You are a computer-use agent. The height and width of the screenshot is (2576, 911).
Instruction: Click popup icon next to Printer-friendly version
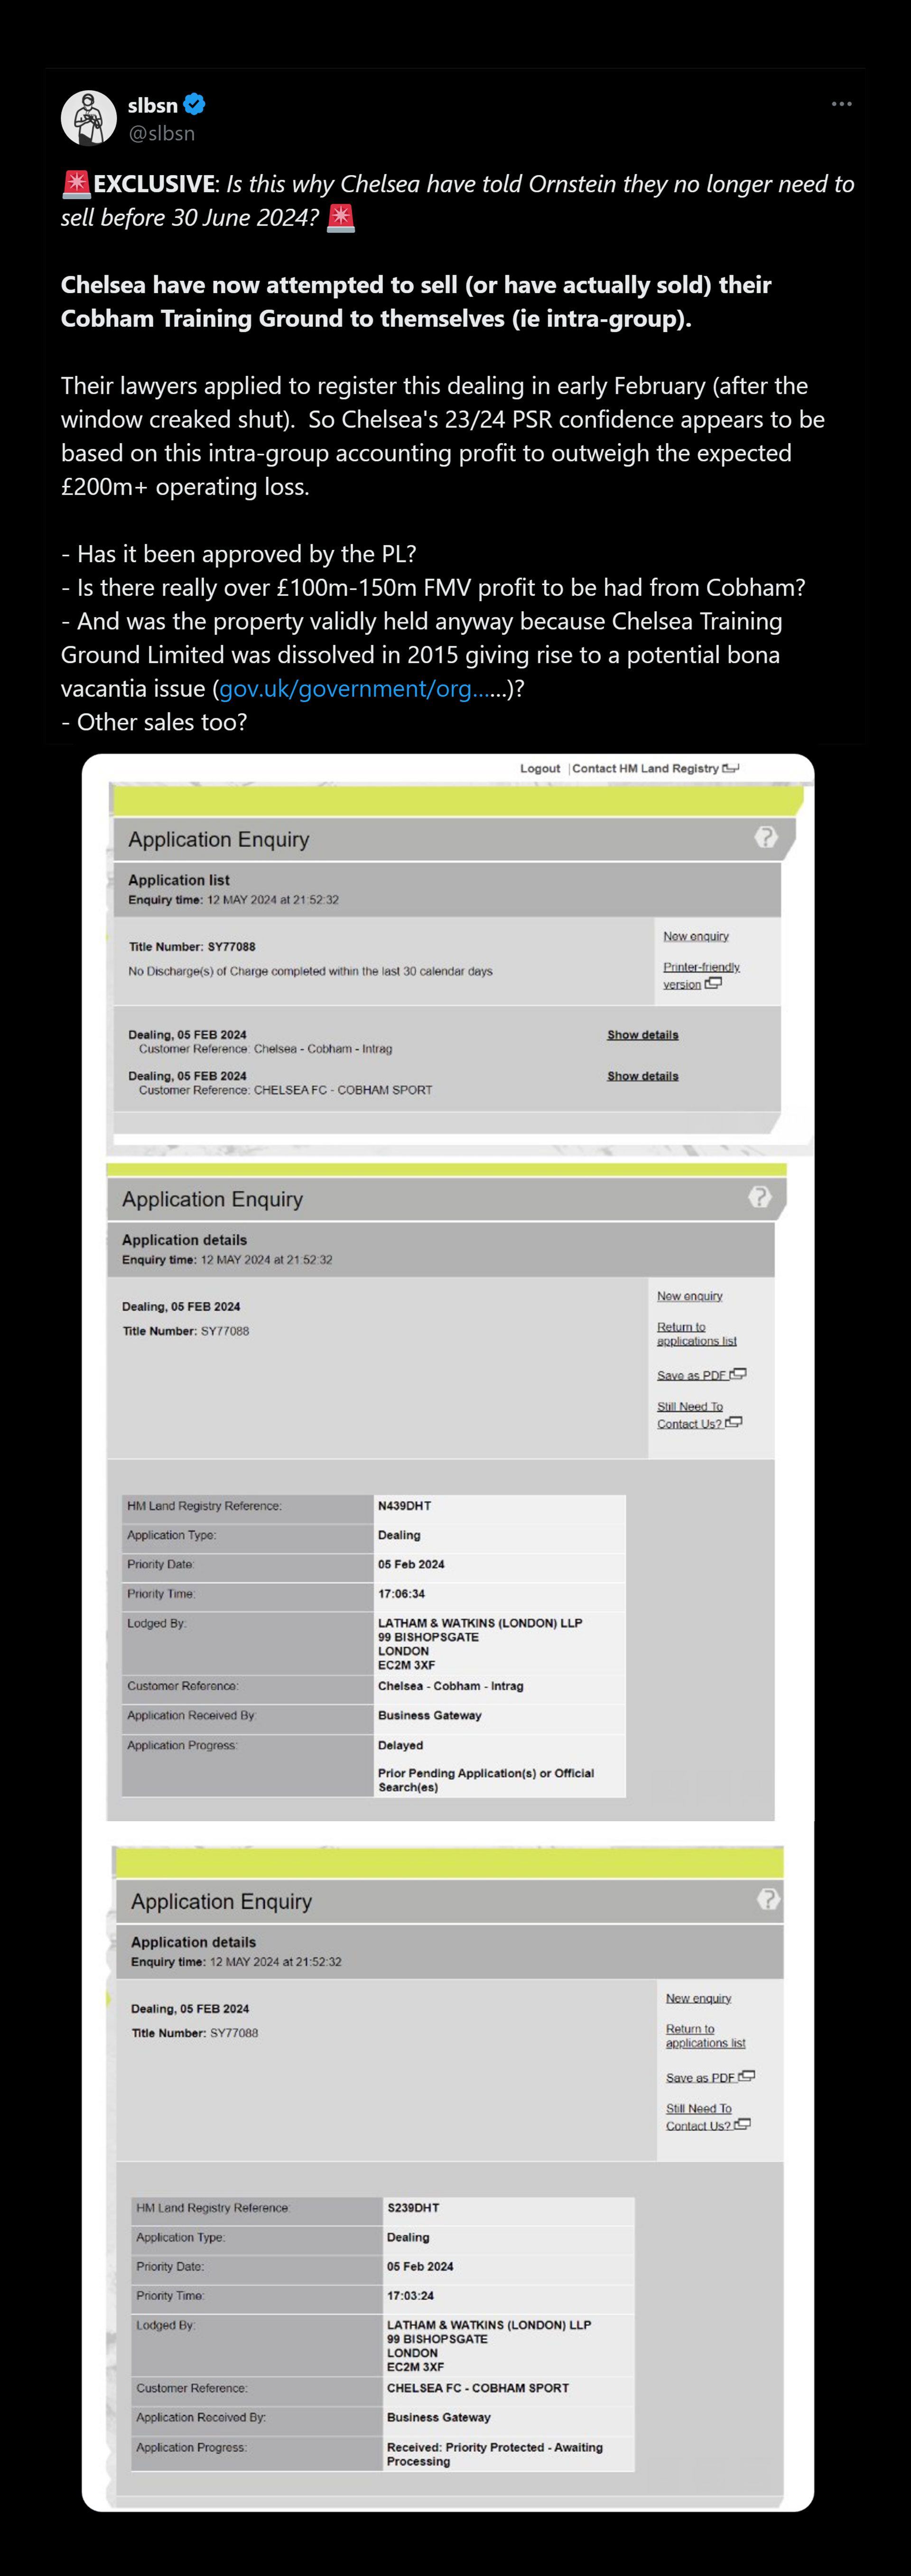[x=713, y=984]
